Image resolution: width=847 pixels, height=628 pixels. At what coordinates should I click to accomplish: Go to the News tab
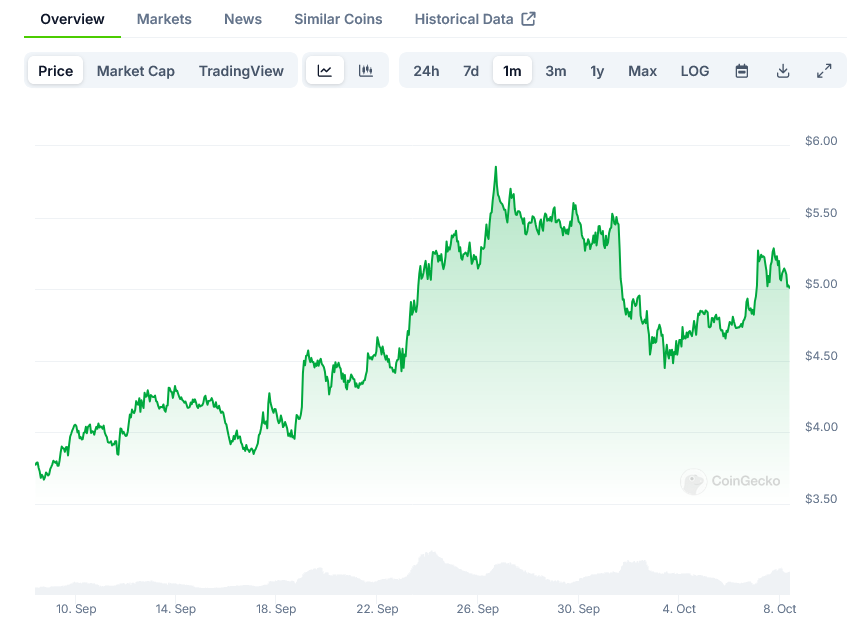coord(243,19)
